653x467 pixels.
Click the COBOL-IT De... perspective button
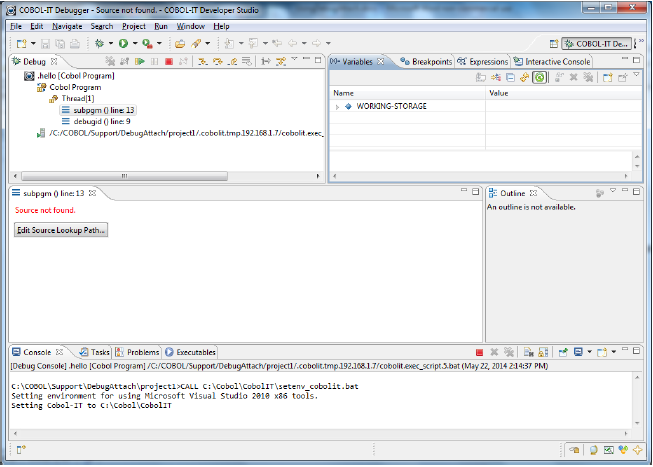(x=596, y=44)
